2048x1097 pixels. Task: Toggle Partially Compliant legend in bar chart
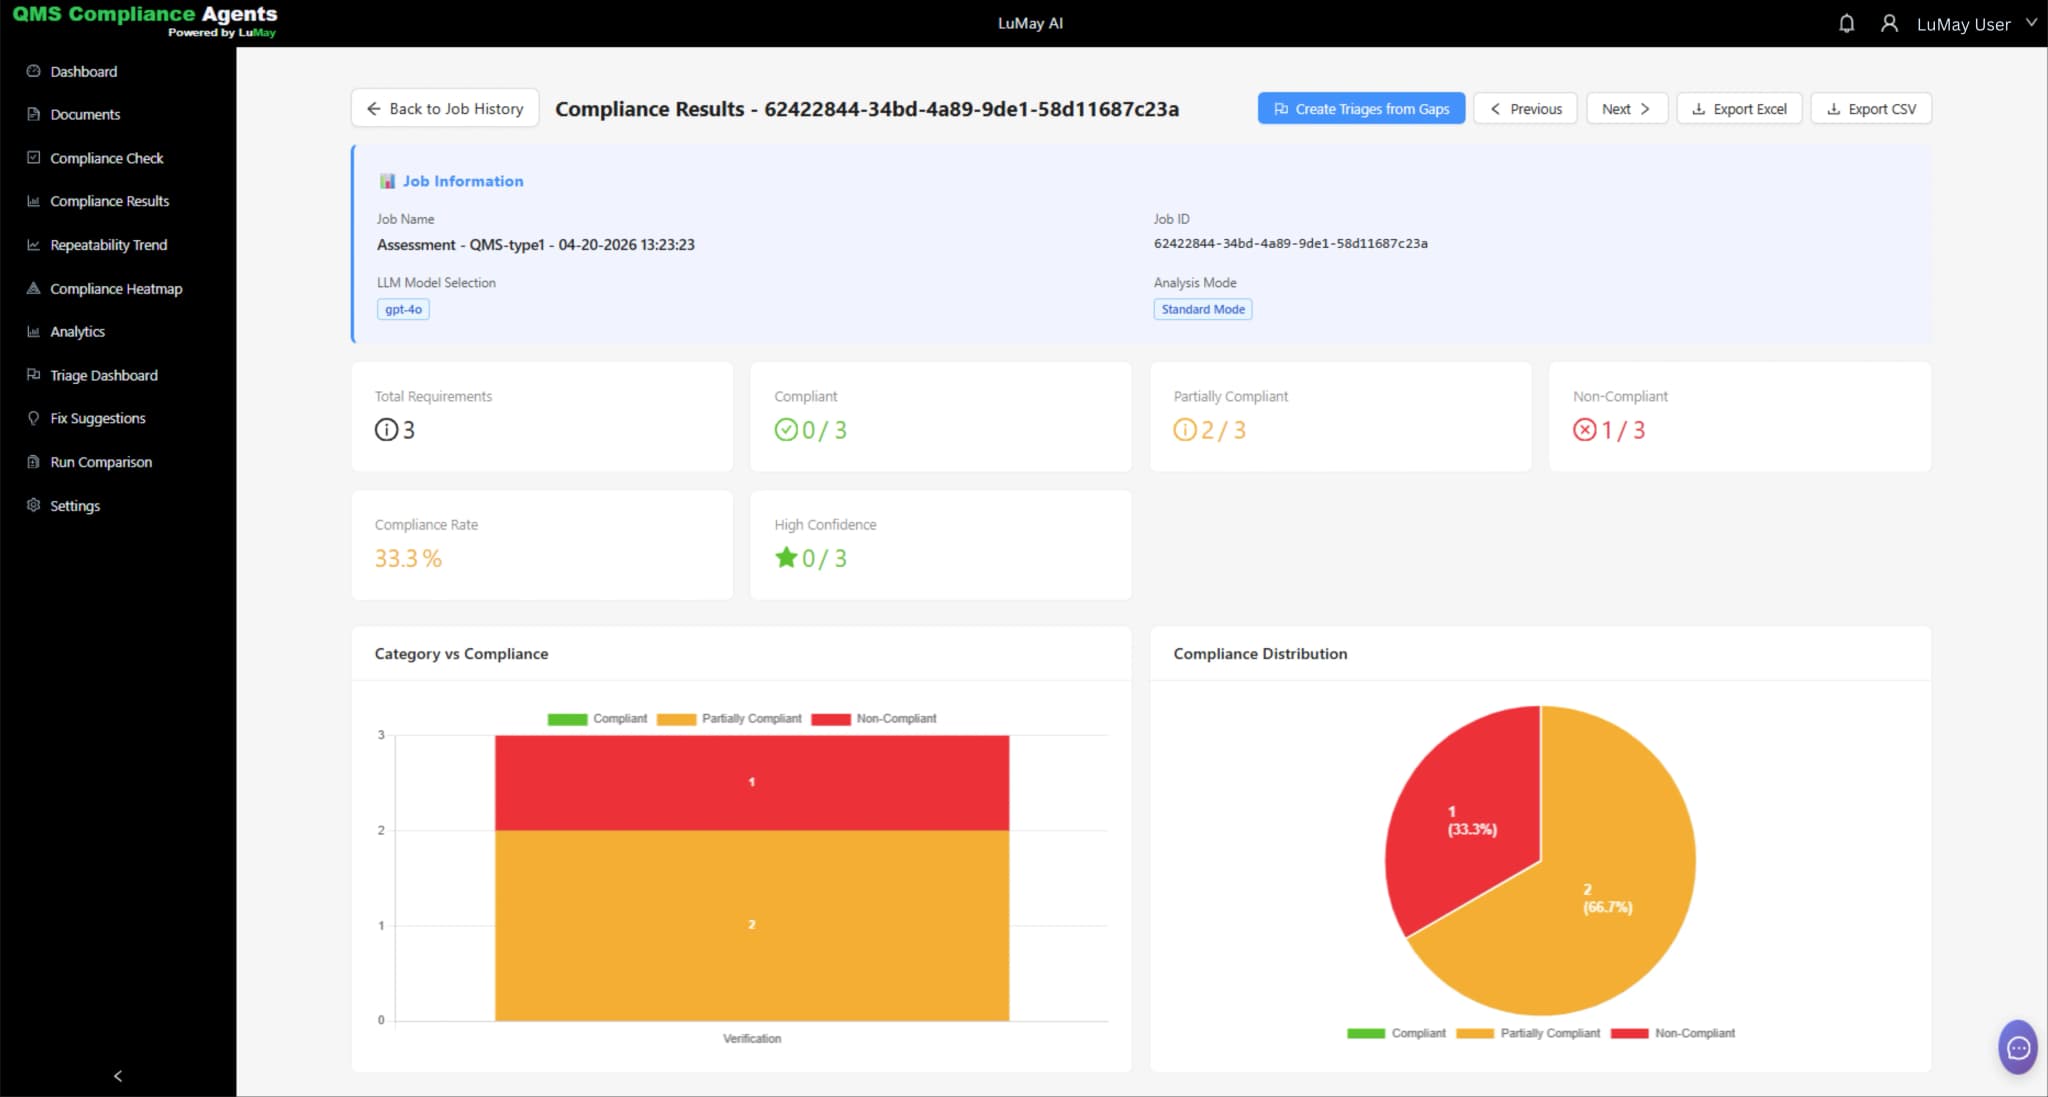coord(729,719)
